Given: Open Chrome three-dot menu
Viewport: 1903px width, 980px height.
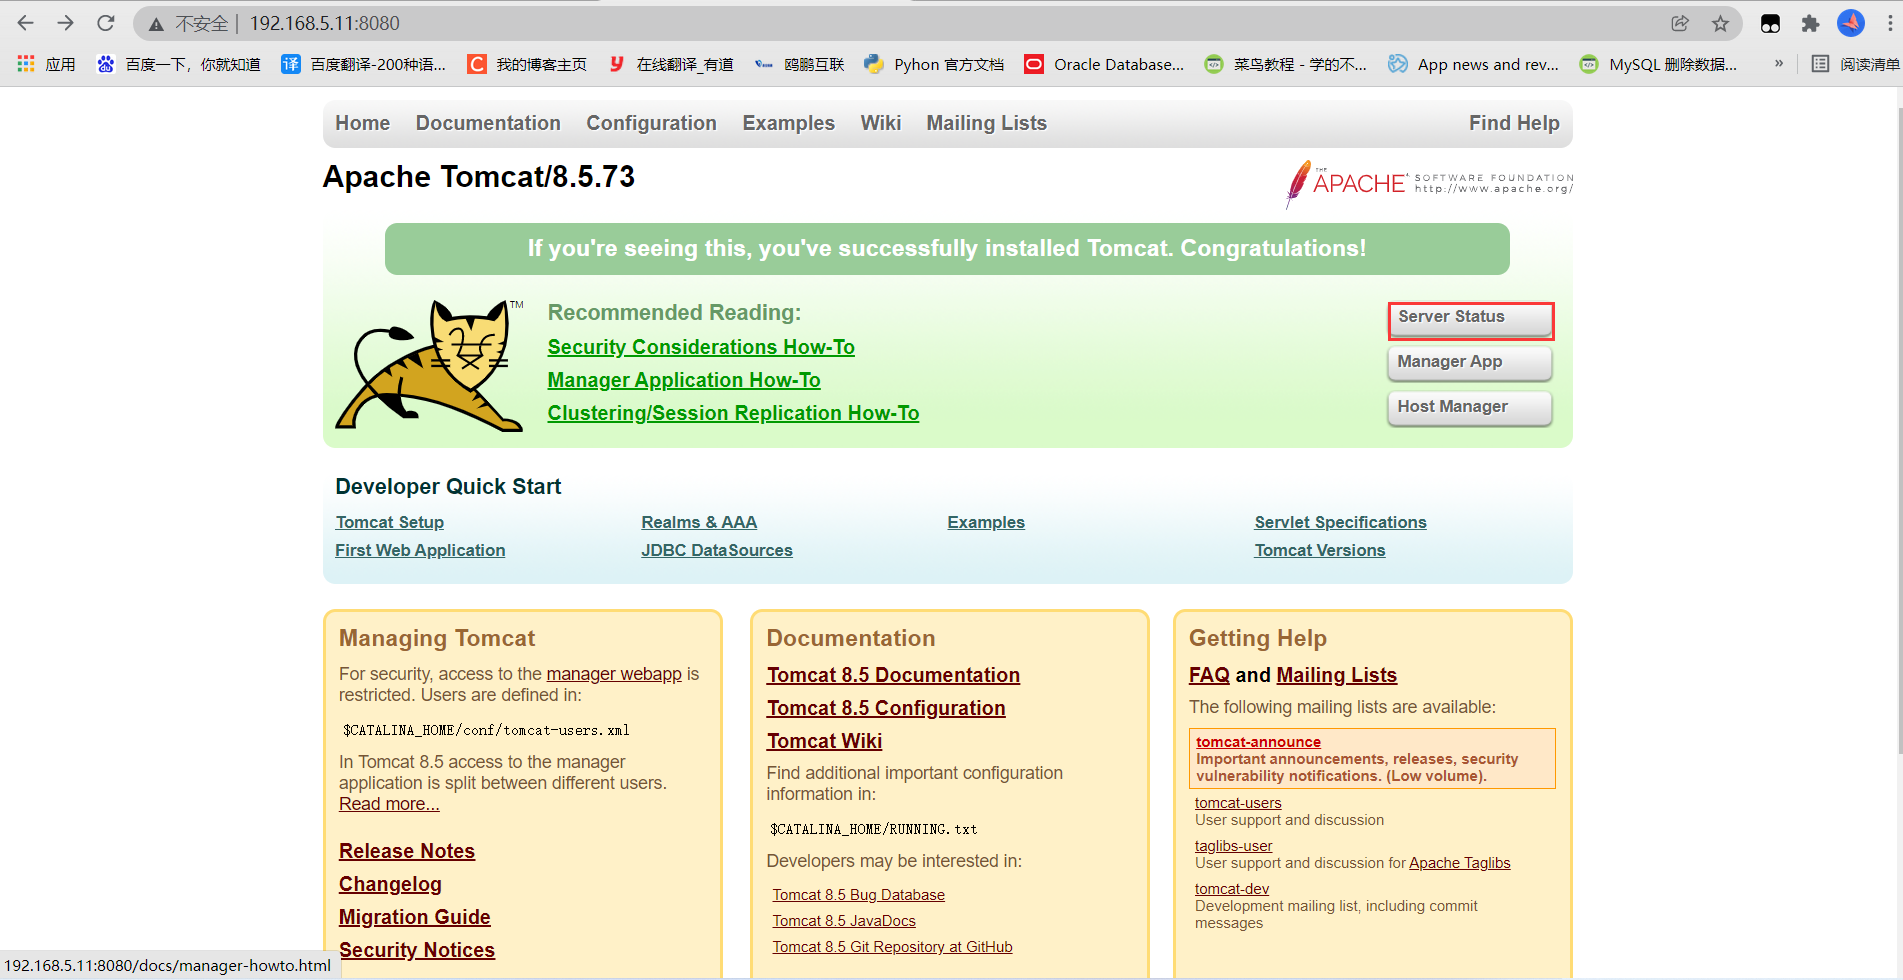Looking at the screenshot, I should pyautogui.click(x=1889, y=23).
